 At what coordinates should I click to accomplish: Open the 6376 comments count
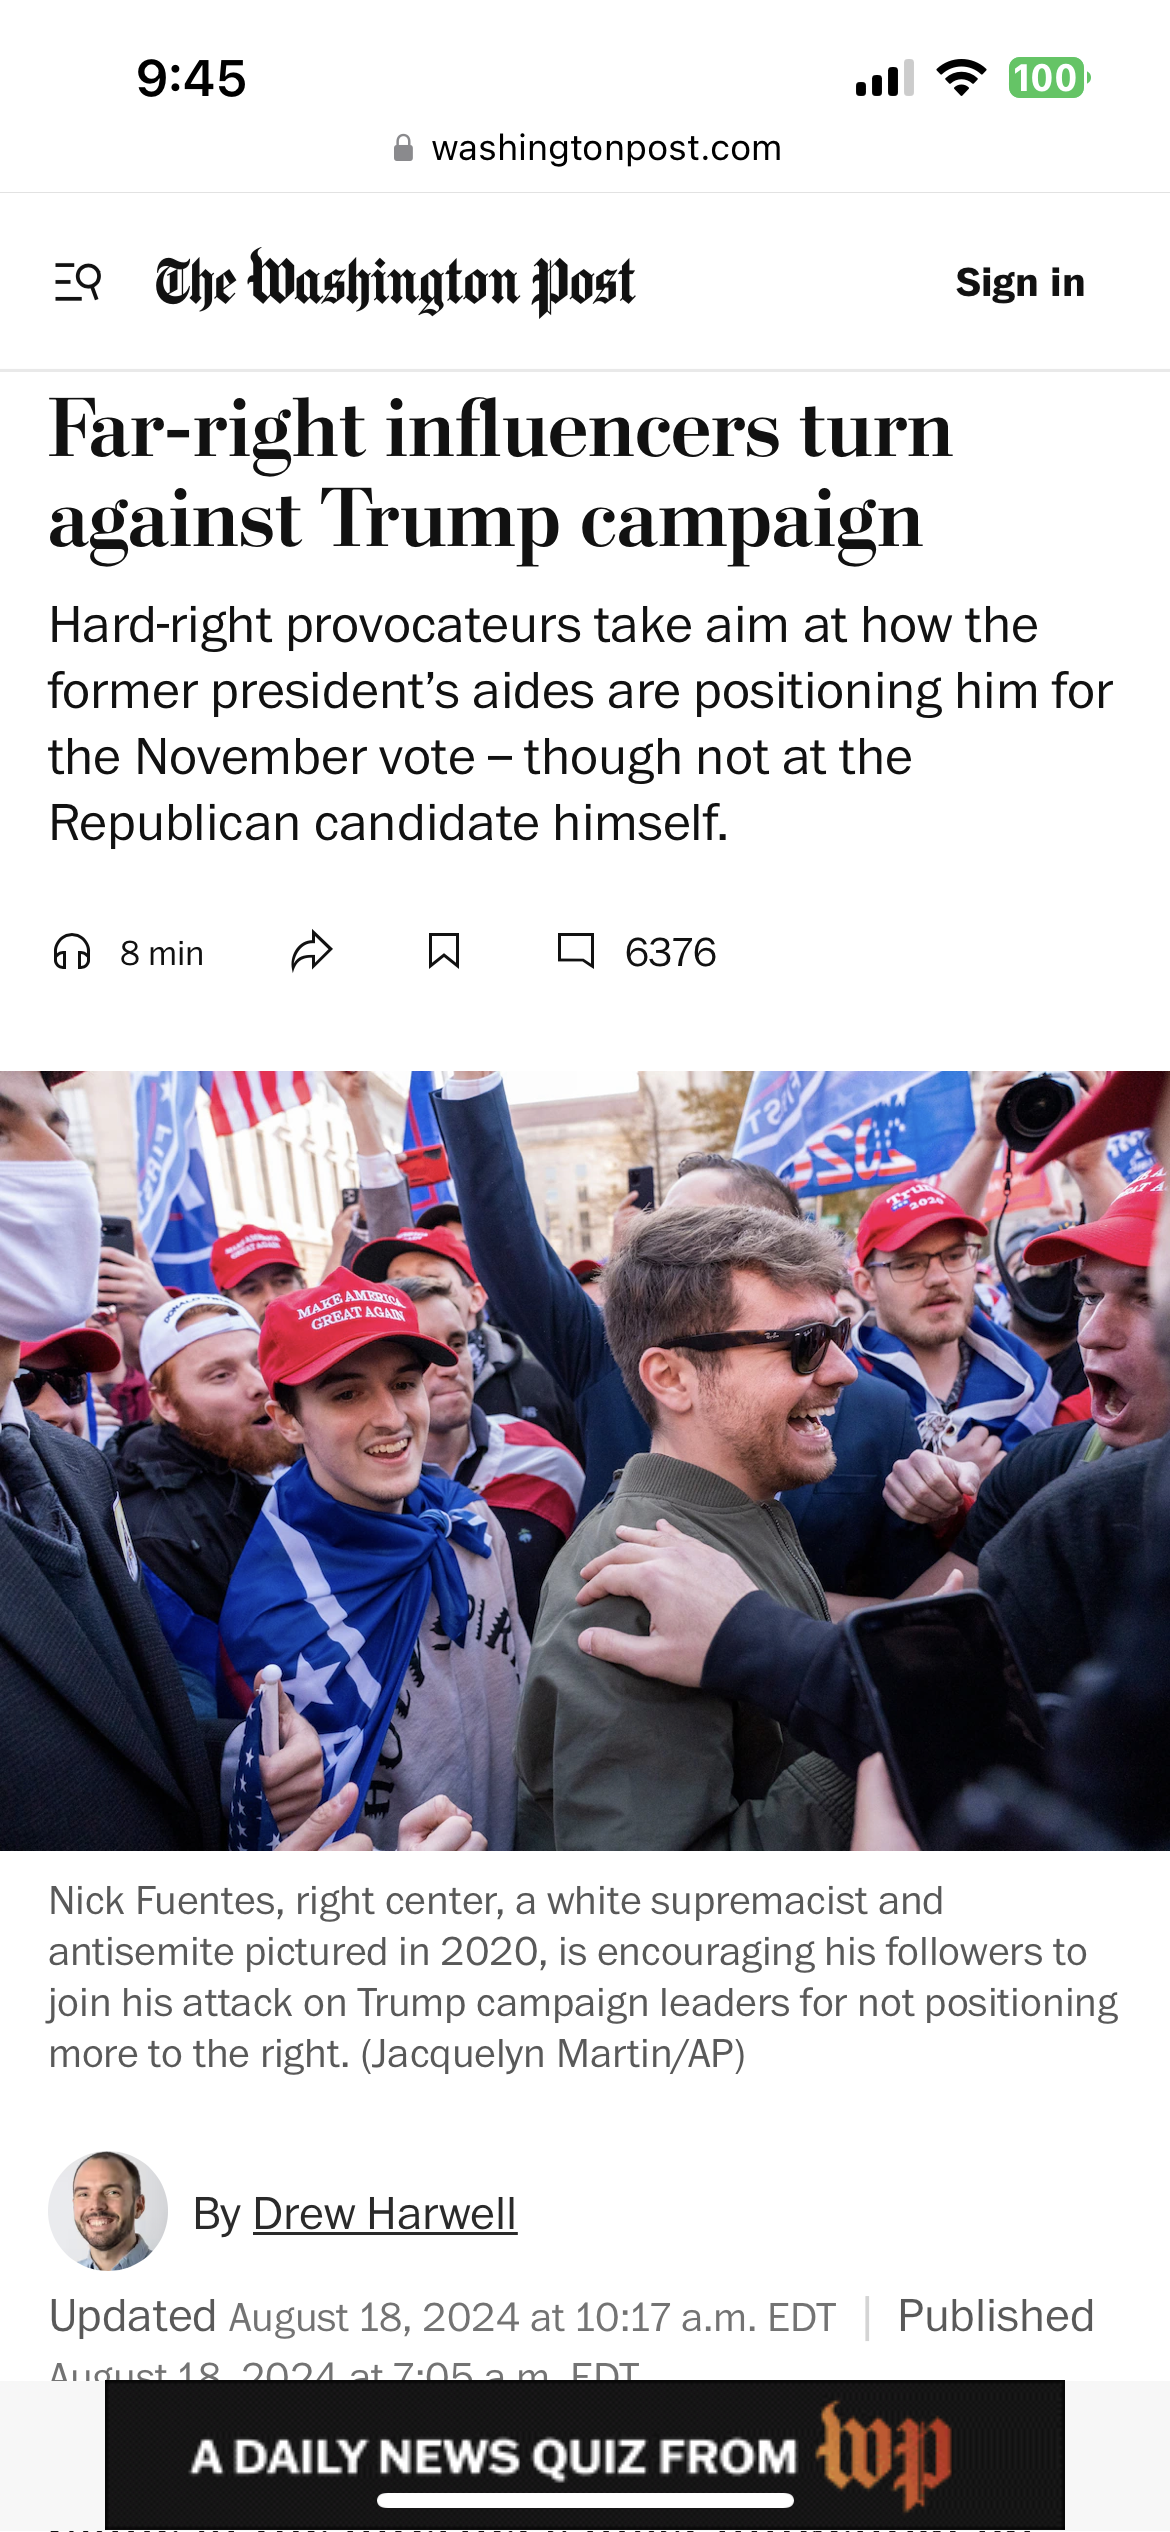point(671,952)
